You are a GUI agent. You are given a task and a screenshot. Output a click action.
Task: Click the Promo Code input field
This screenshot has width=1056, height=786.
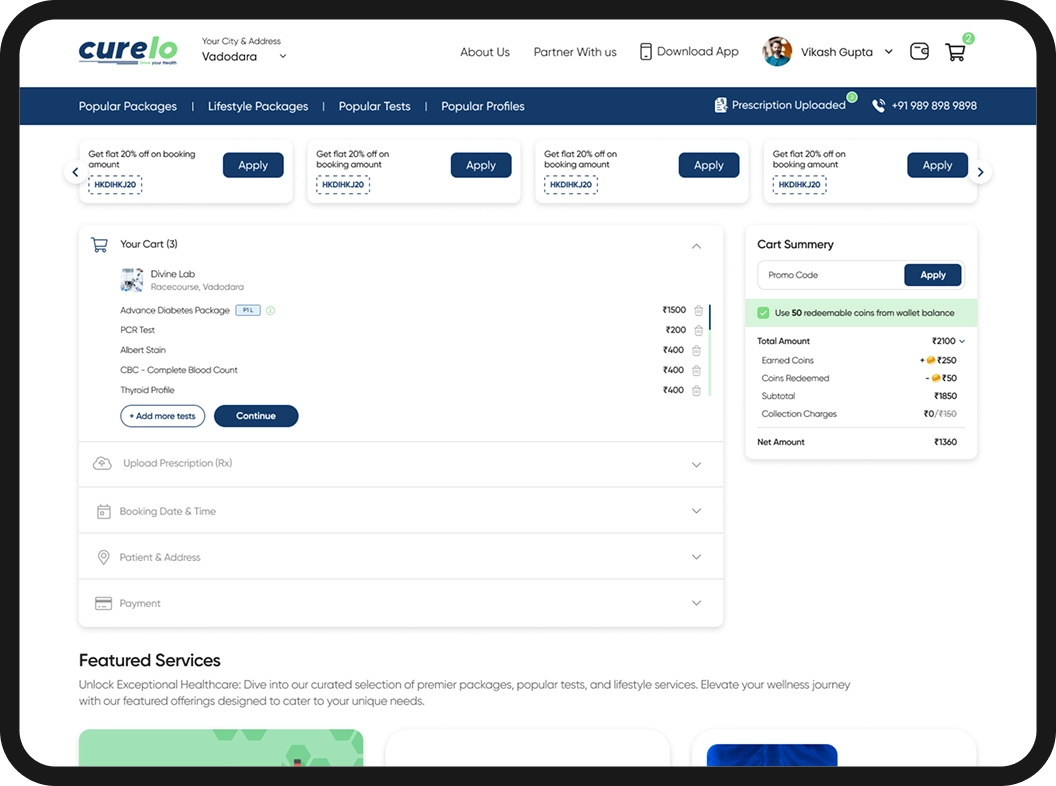[830, 275]
